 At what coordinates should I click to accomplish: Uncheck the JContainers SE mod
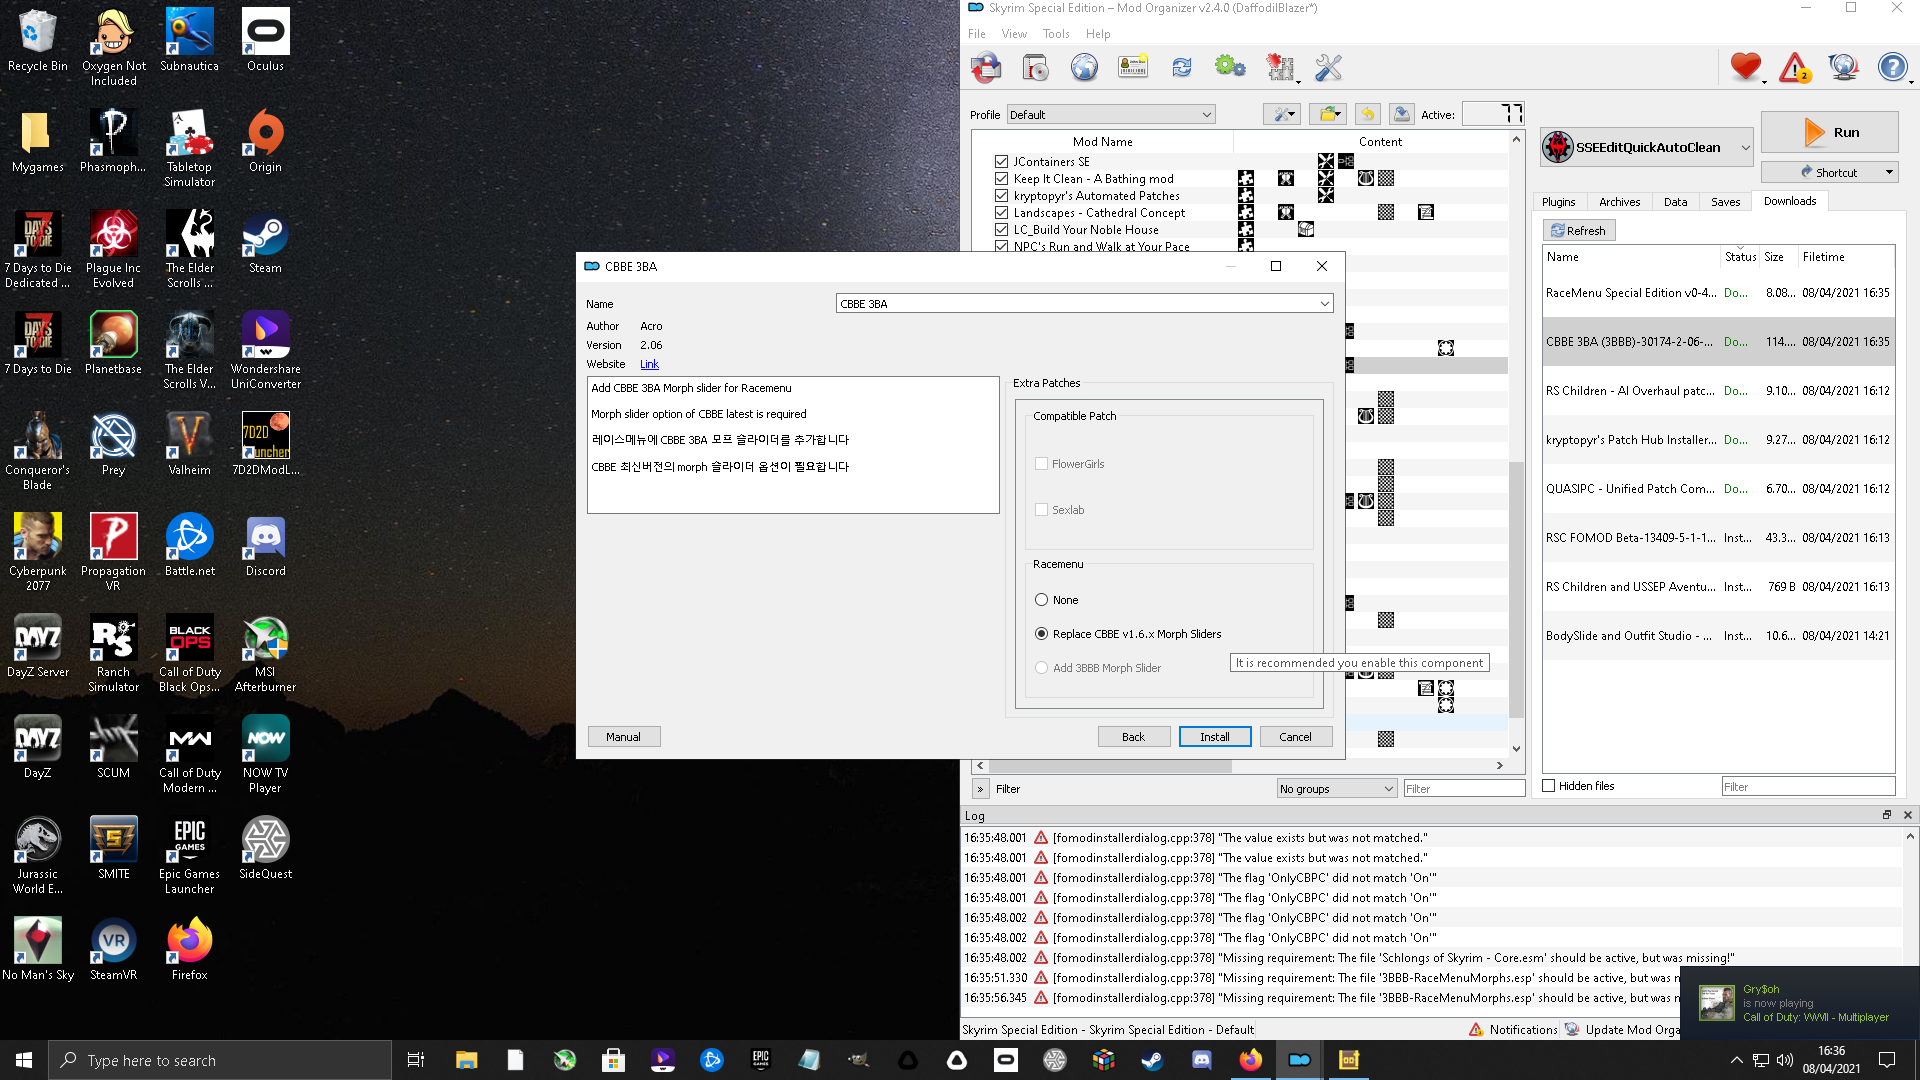(1001, 161)
